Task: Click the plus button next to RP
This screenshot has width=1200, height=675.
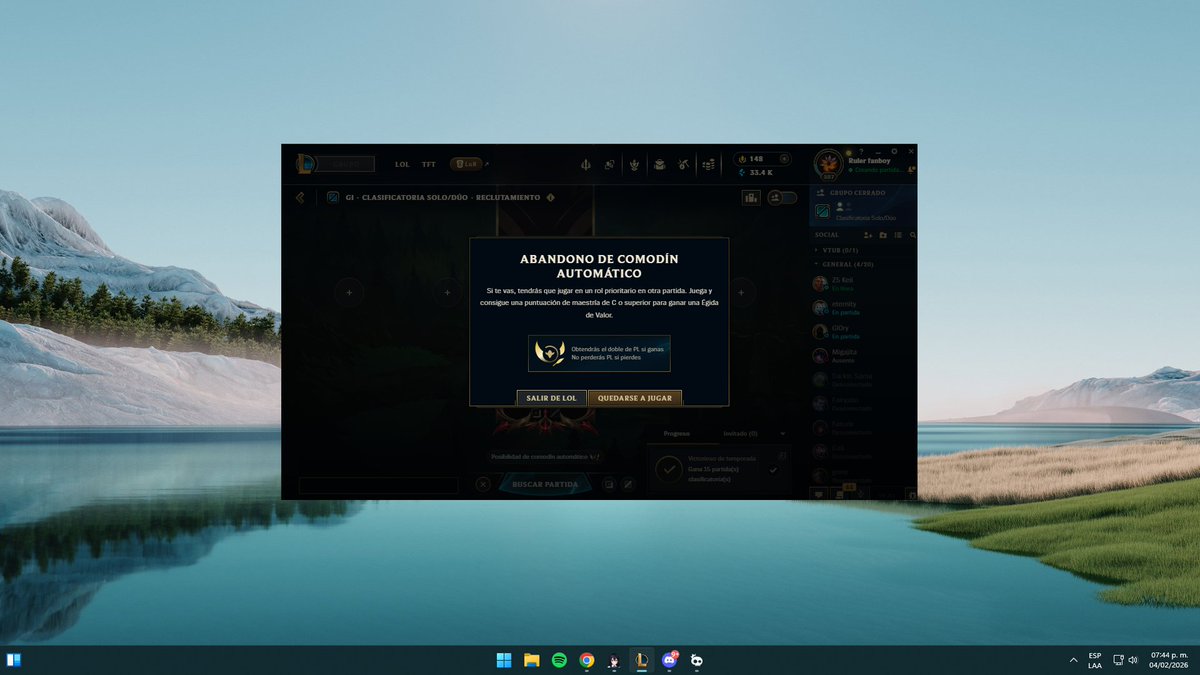Action: tap(784, 159)
